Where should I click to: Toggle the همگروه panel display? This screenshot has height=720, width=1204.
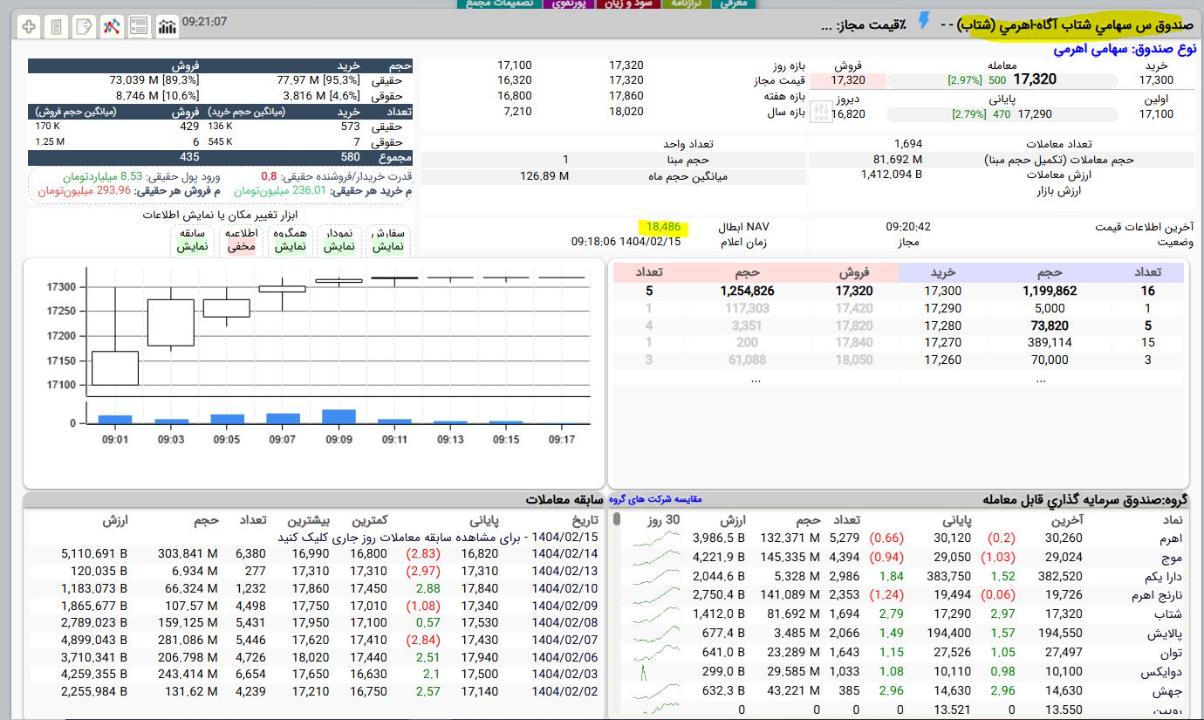coord(290,240)
